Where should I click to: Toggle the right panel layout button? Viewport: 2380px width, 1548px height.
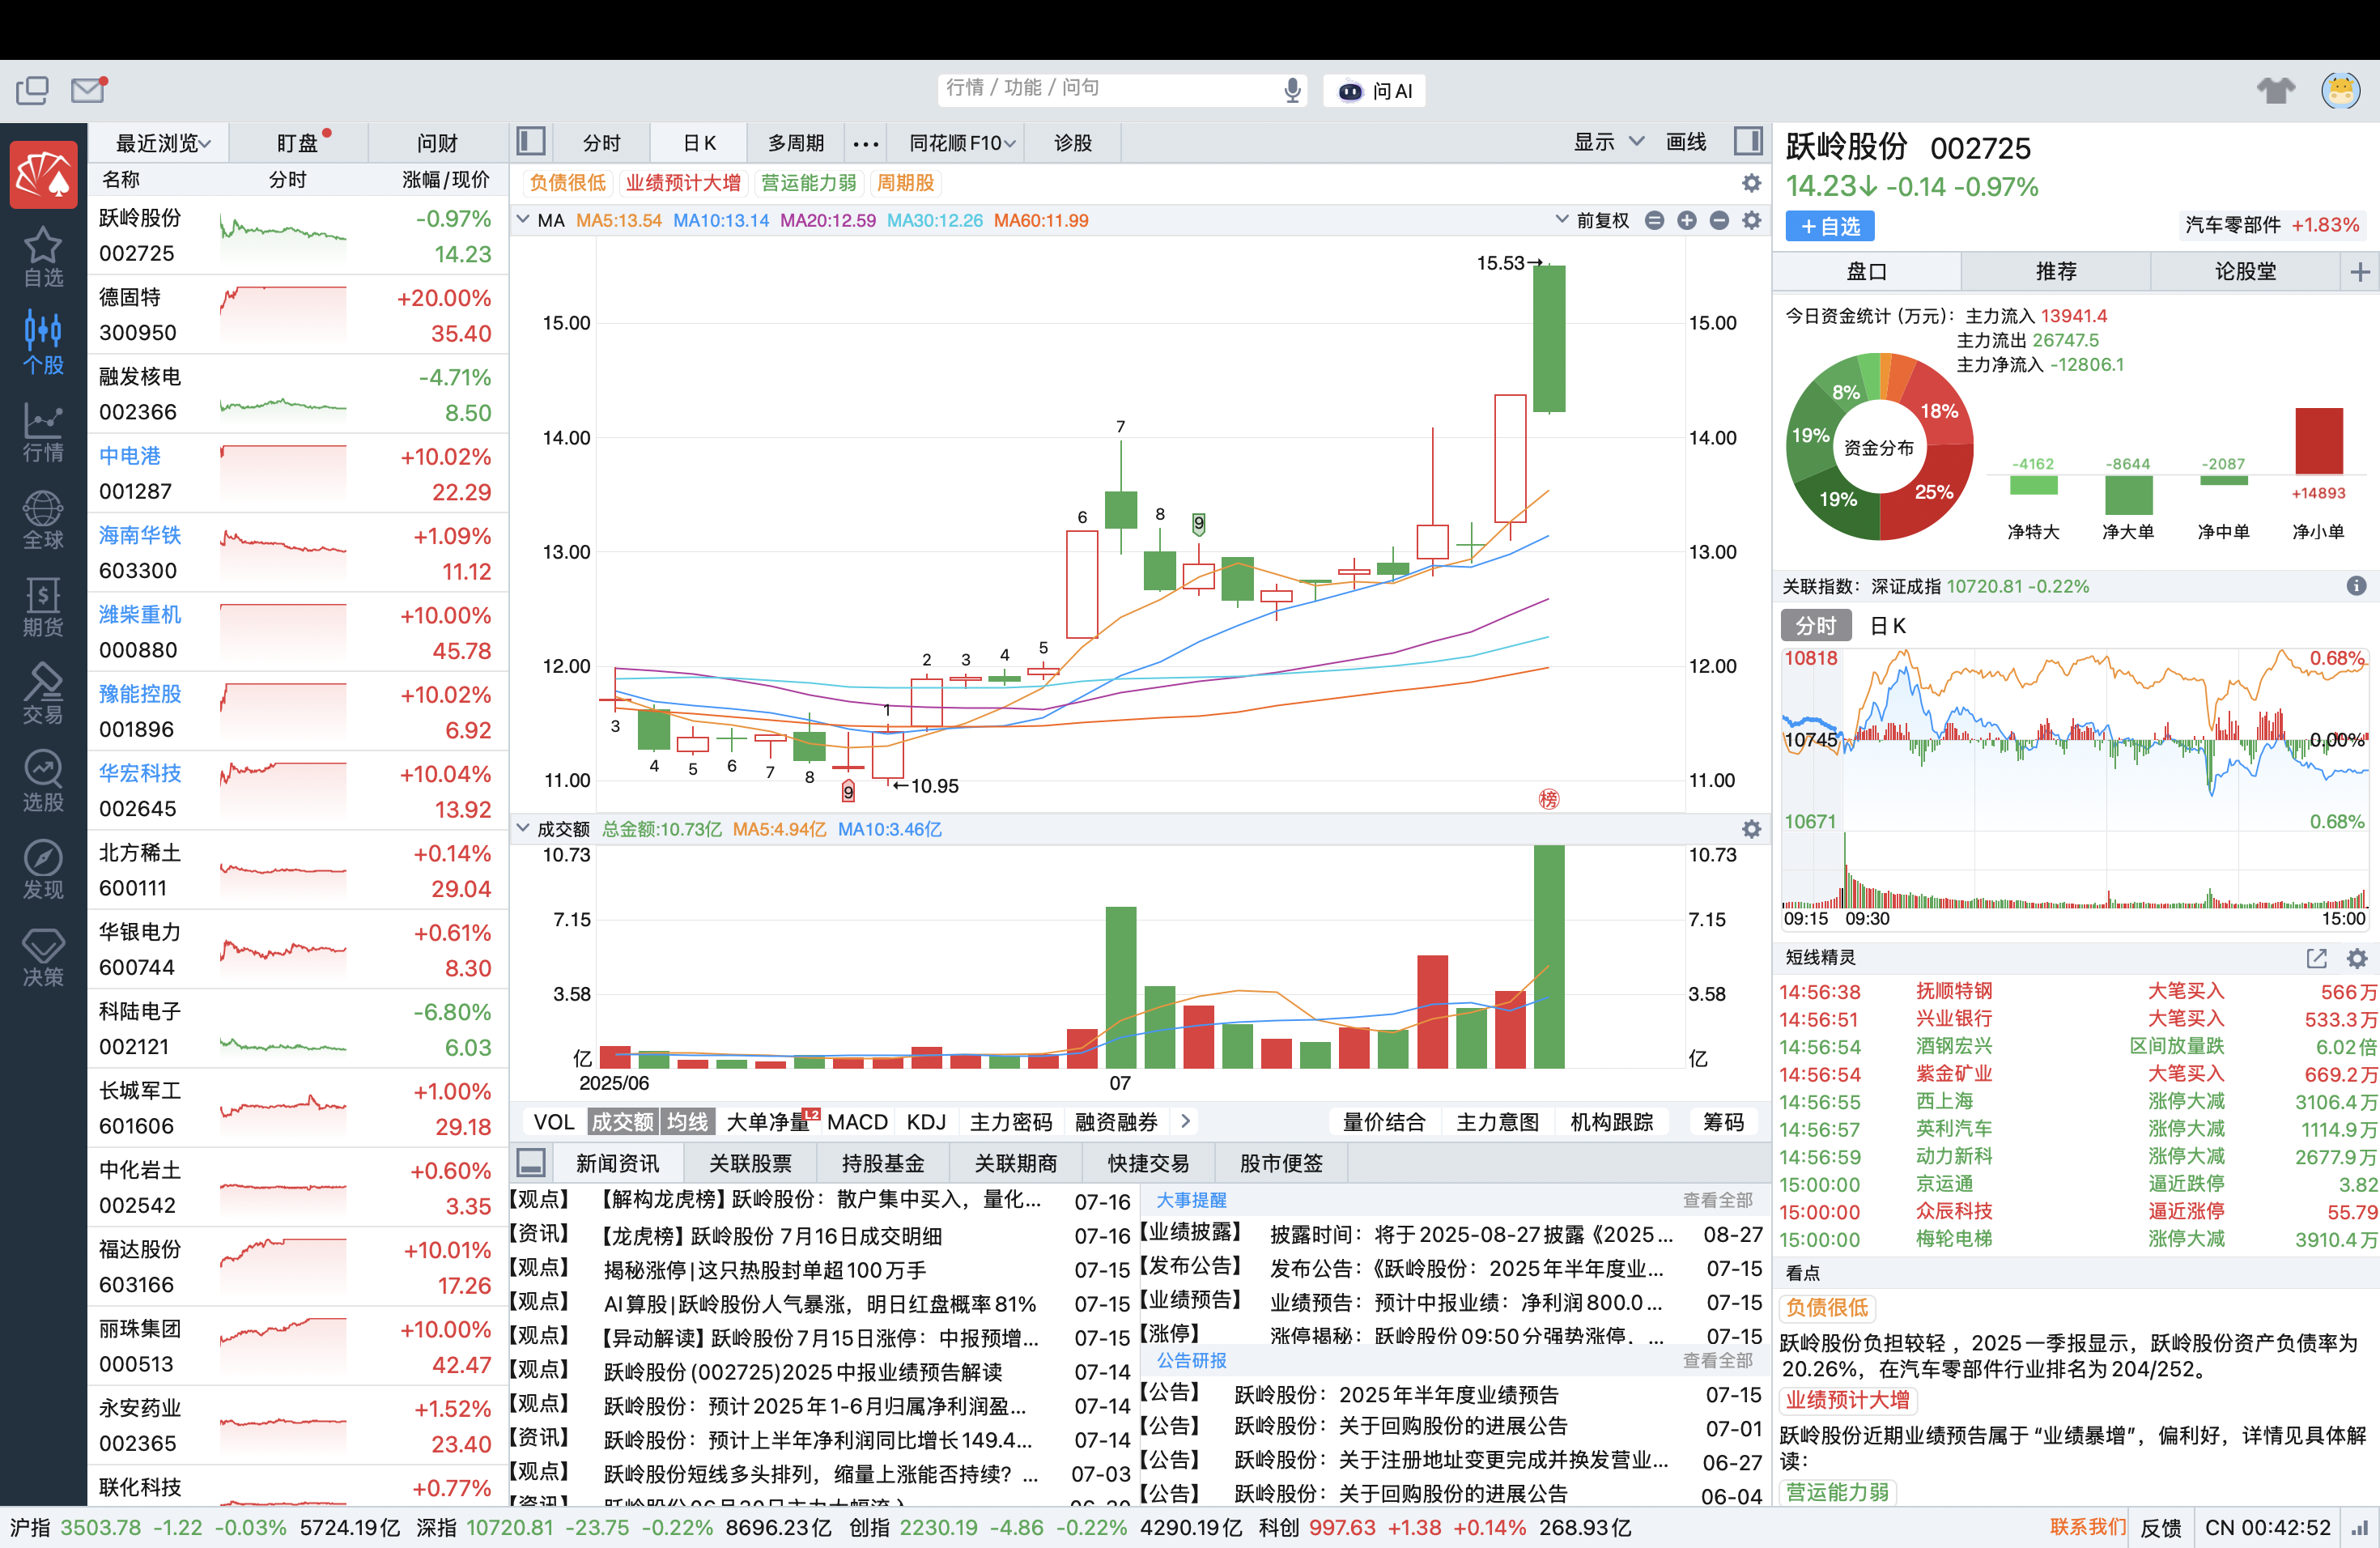click(x=1748, y=142)
